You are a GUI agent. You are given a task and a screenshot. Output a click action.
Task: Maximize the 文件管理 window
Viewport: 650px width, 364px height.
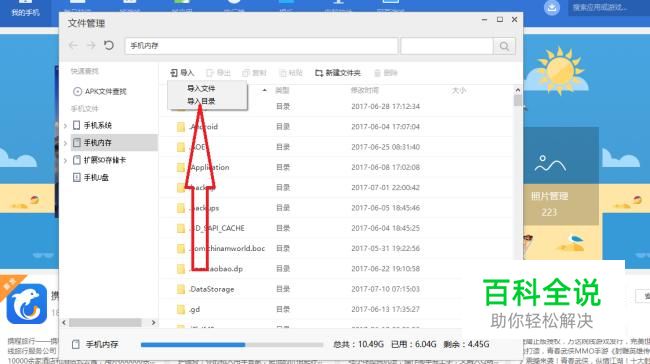point(500,19)
